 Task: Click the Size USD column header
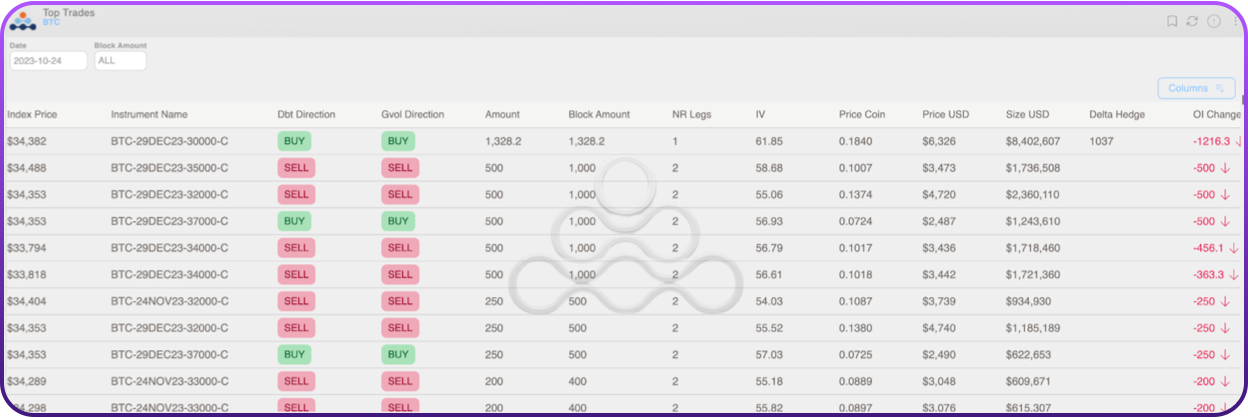click(x=1027, y=114)
